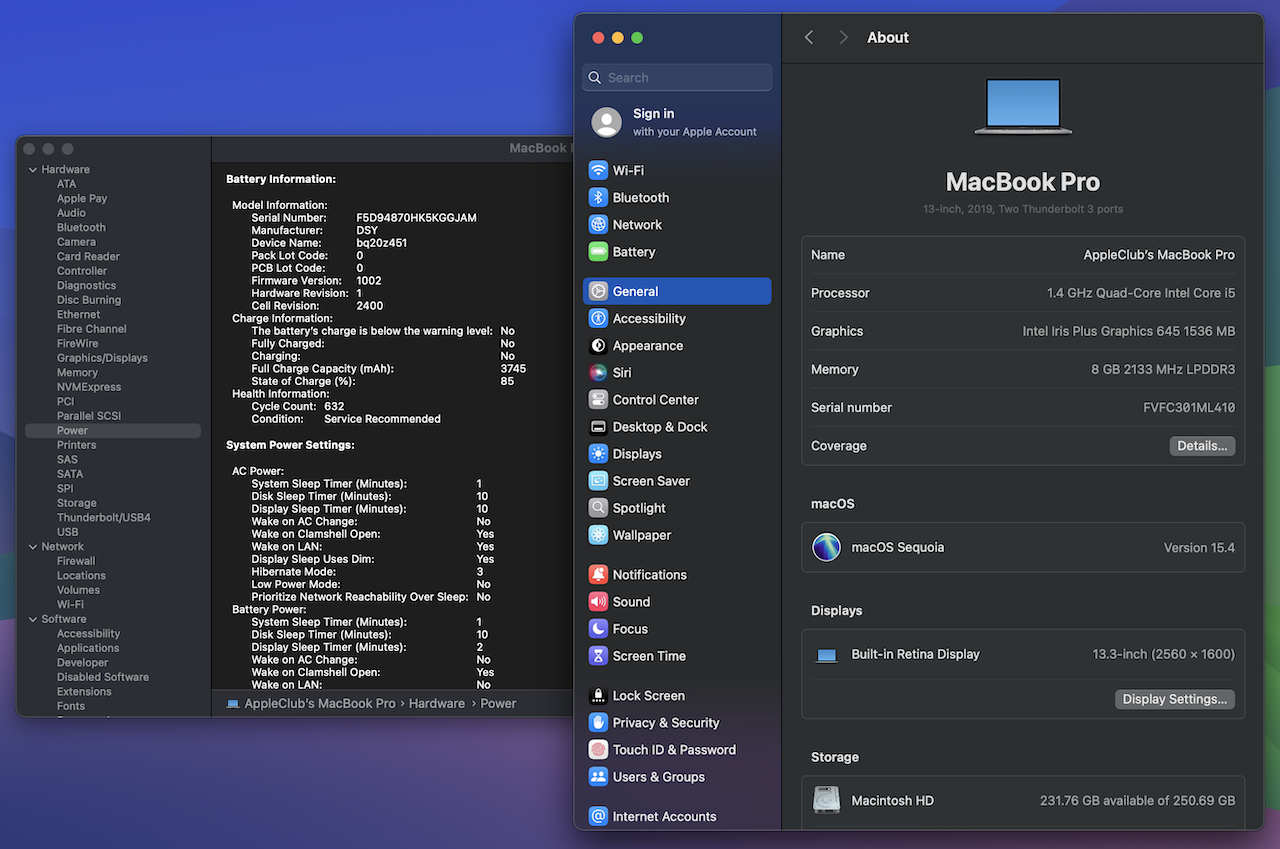The width and height of the screenshot is (1280, 849).
Task: Collapse the Network section in System Information
Action: coord(33,546)
